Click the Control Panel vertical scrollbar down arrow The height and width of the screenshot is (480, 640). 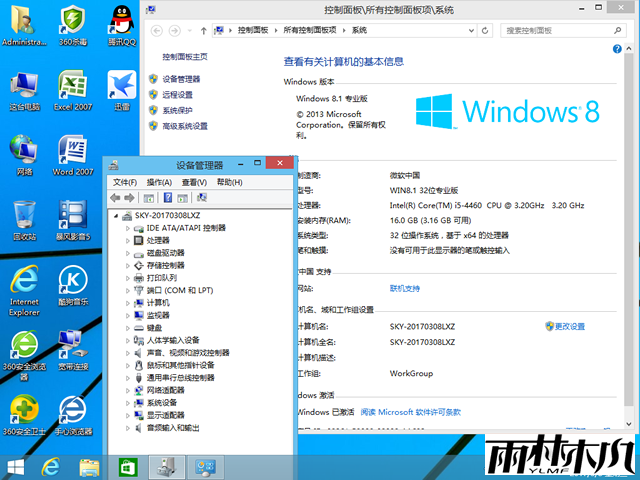pos(629,424)
